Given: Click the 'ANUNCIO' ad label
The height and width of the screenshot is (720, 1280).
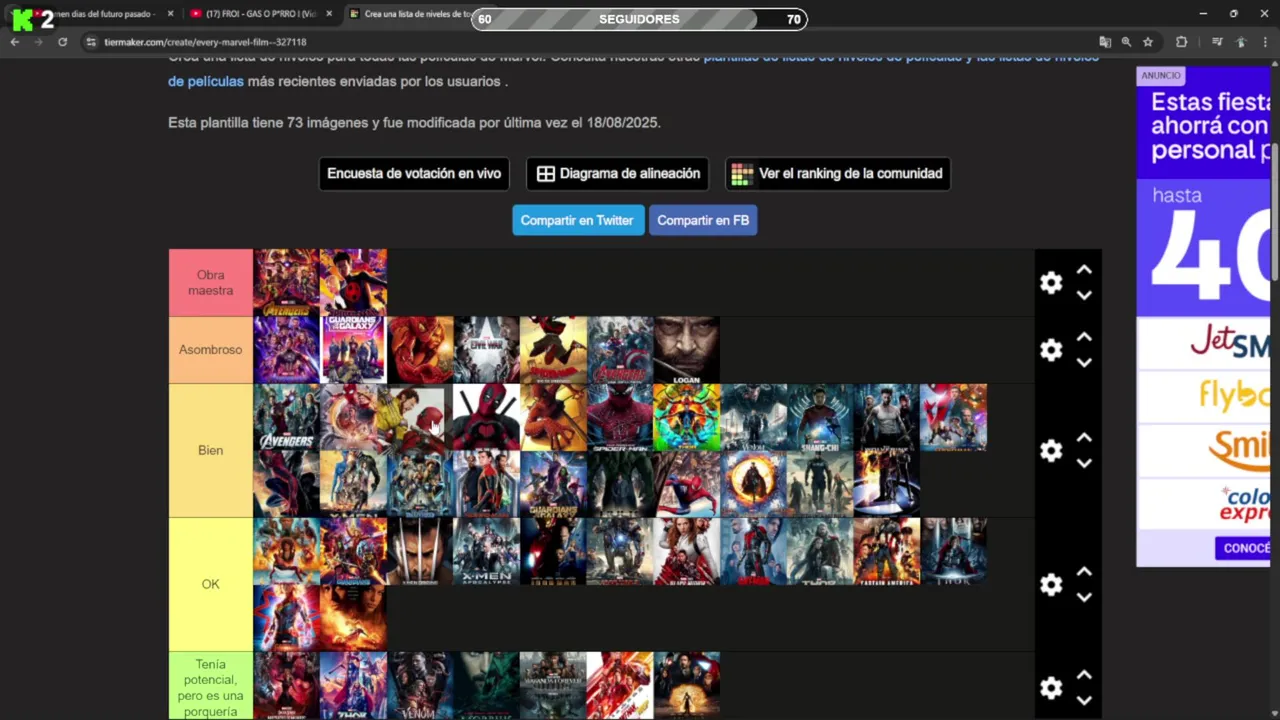Looking at the screenshot, I should tap(1161, 75).
